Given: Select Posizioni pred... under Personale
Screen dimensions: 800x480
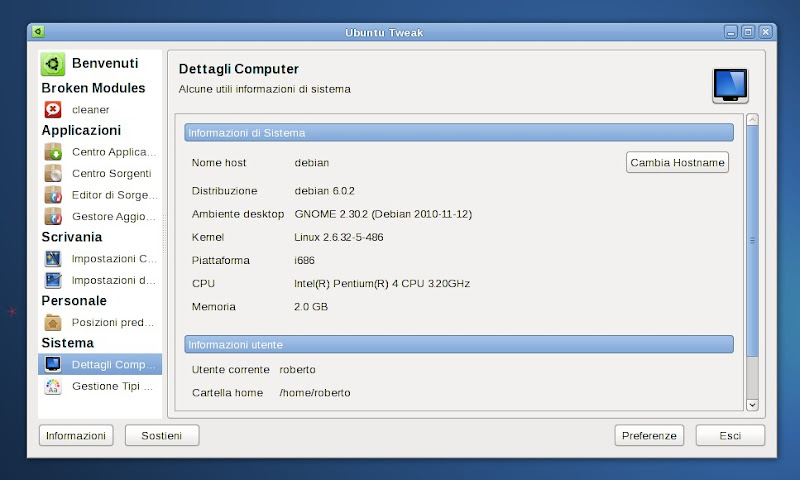Looking at the screenshot, I should [x=100, y=322].
